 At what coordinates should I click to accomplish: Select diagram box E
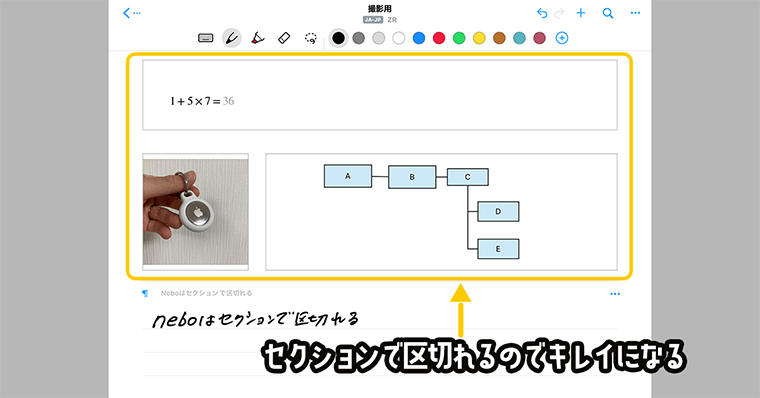pyautogui.click(x=498, y=249)
